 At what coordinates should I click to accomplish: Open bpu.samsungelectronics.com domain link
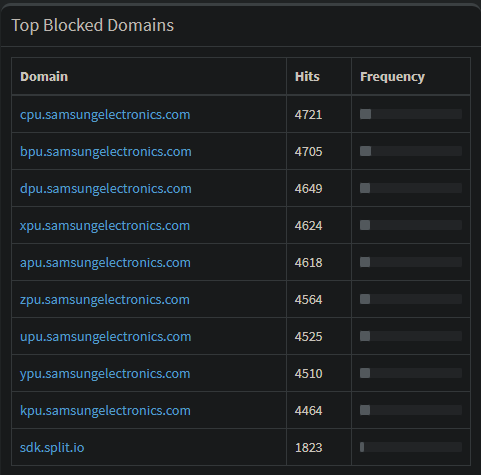pyautogui.click(x=106, y=152)
